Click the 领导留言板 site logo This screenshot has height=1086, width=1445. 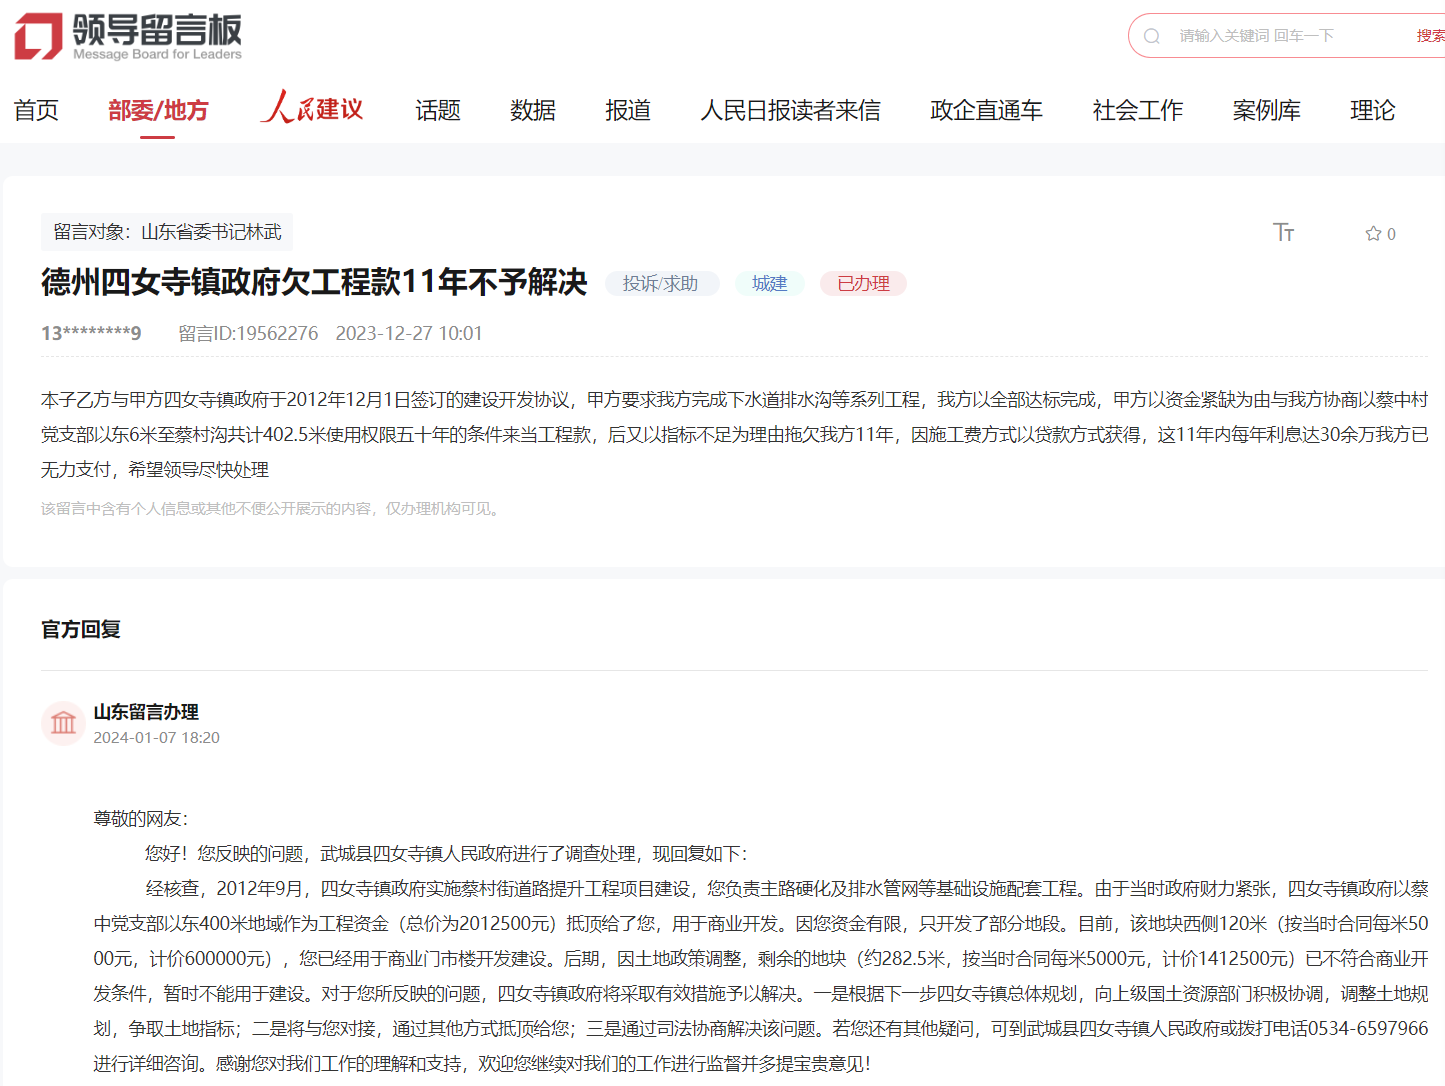click(x=128, y=37)
